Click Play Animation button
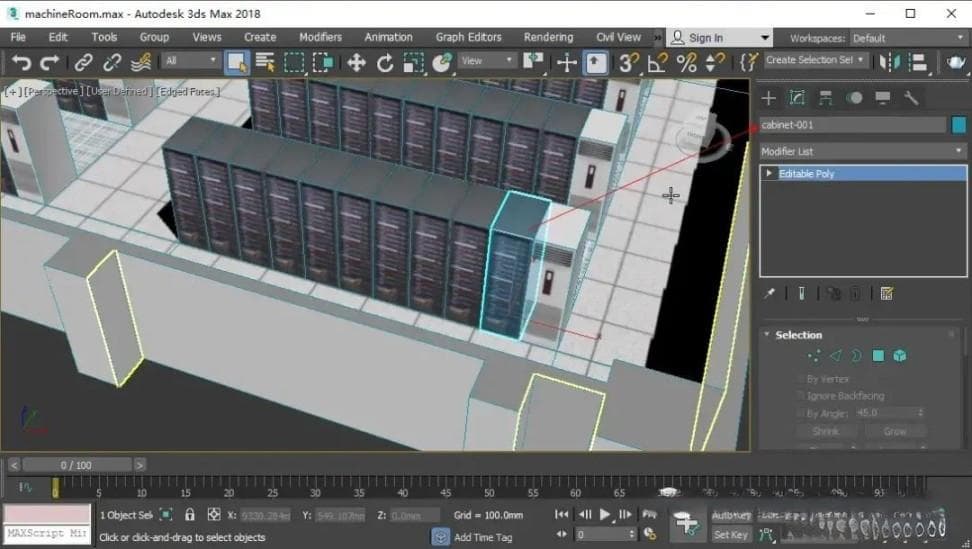Image resolution: width=972 pixels, height=549 pixels. [605, 514]
